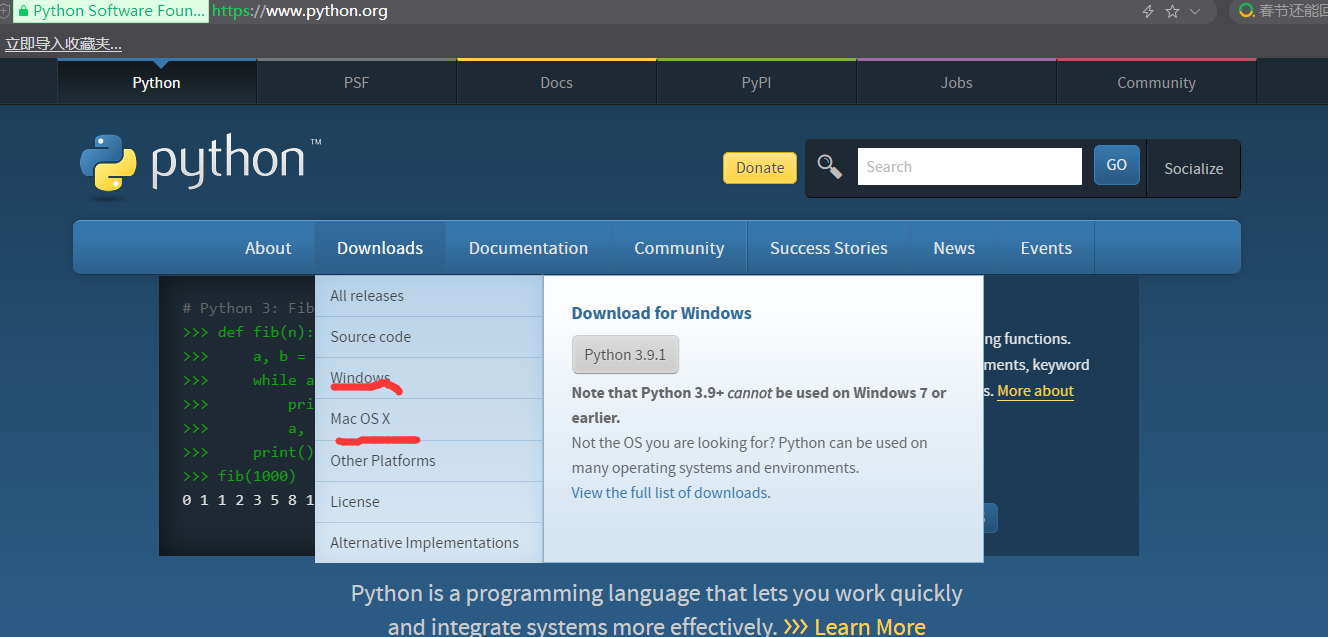
Task: Open Events in main navigation
Action: coord(1046,248)
